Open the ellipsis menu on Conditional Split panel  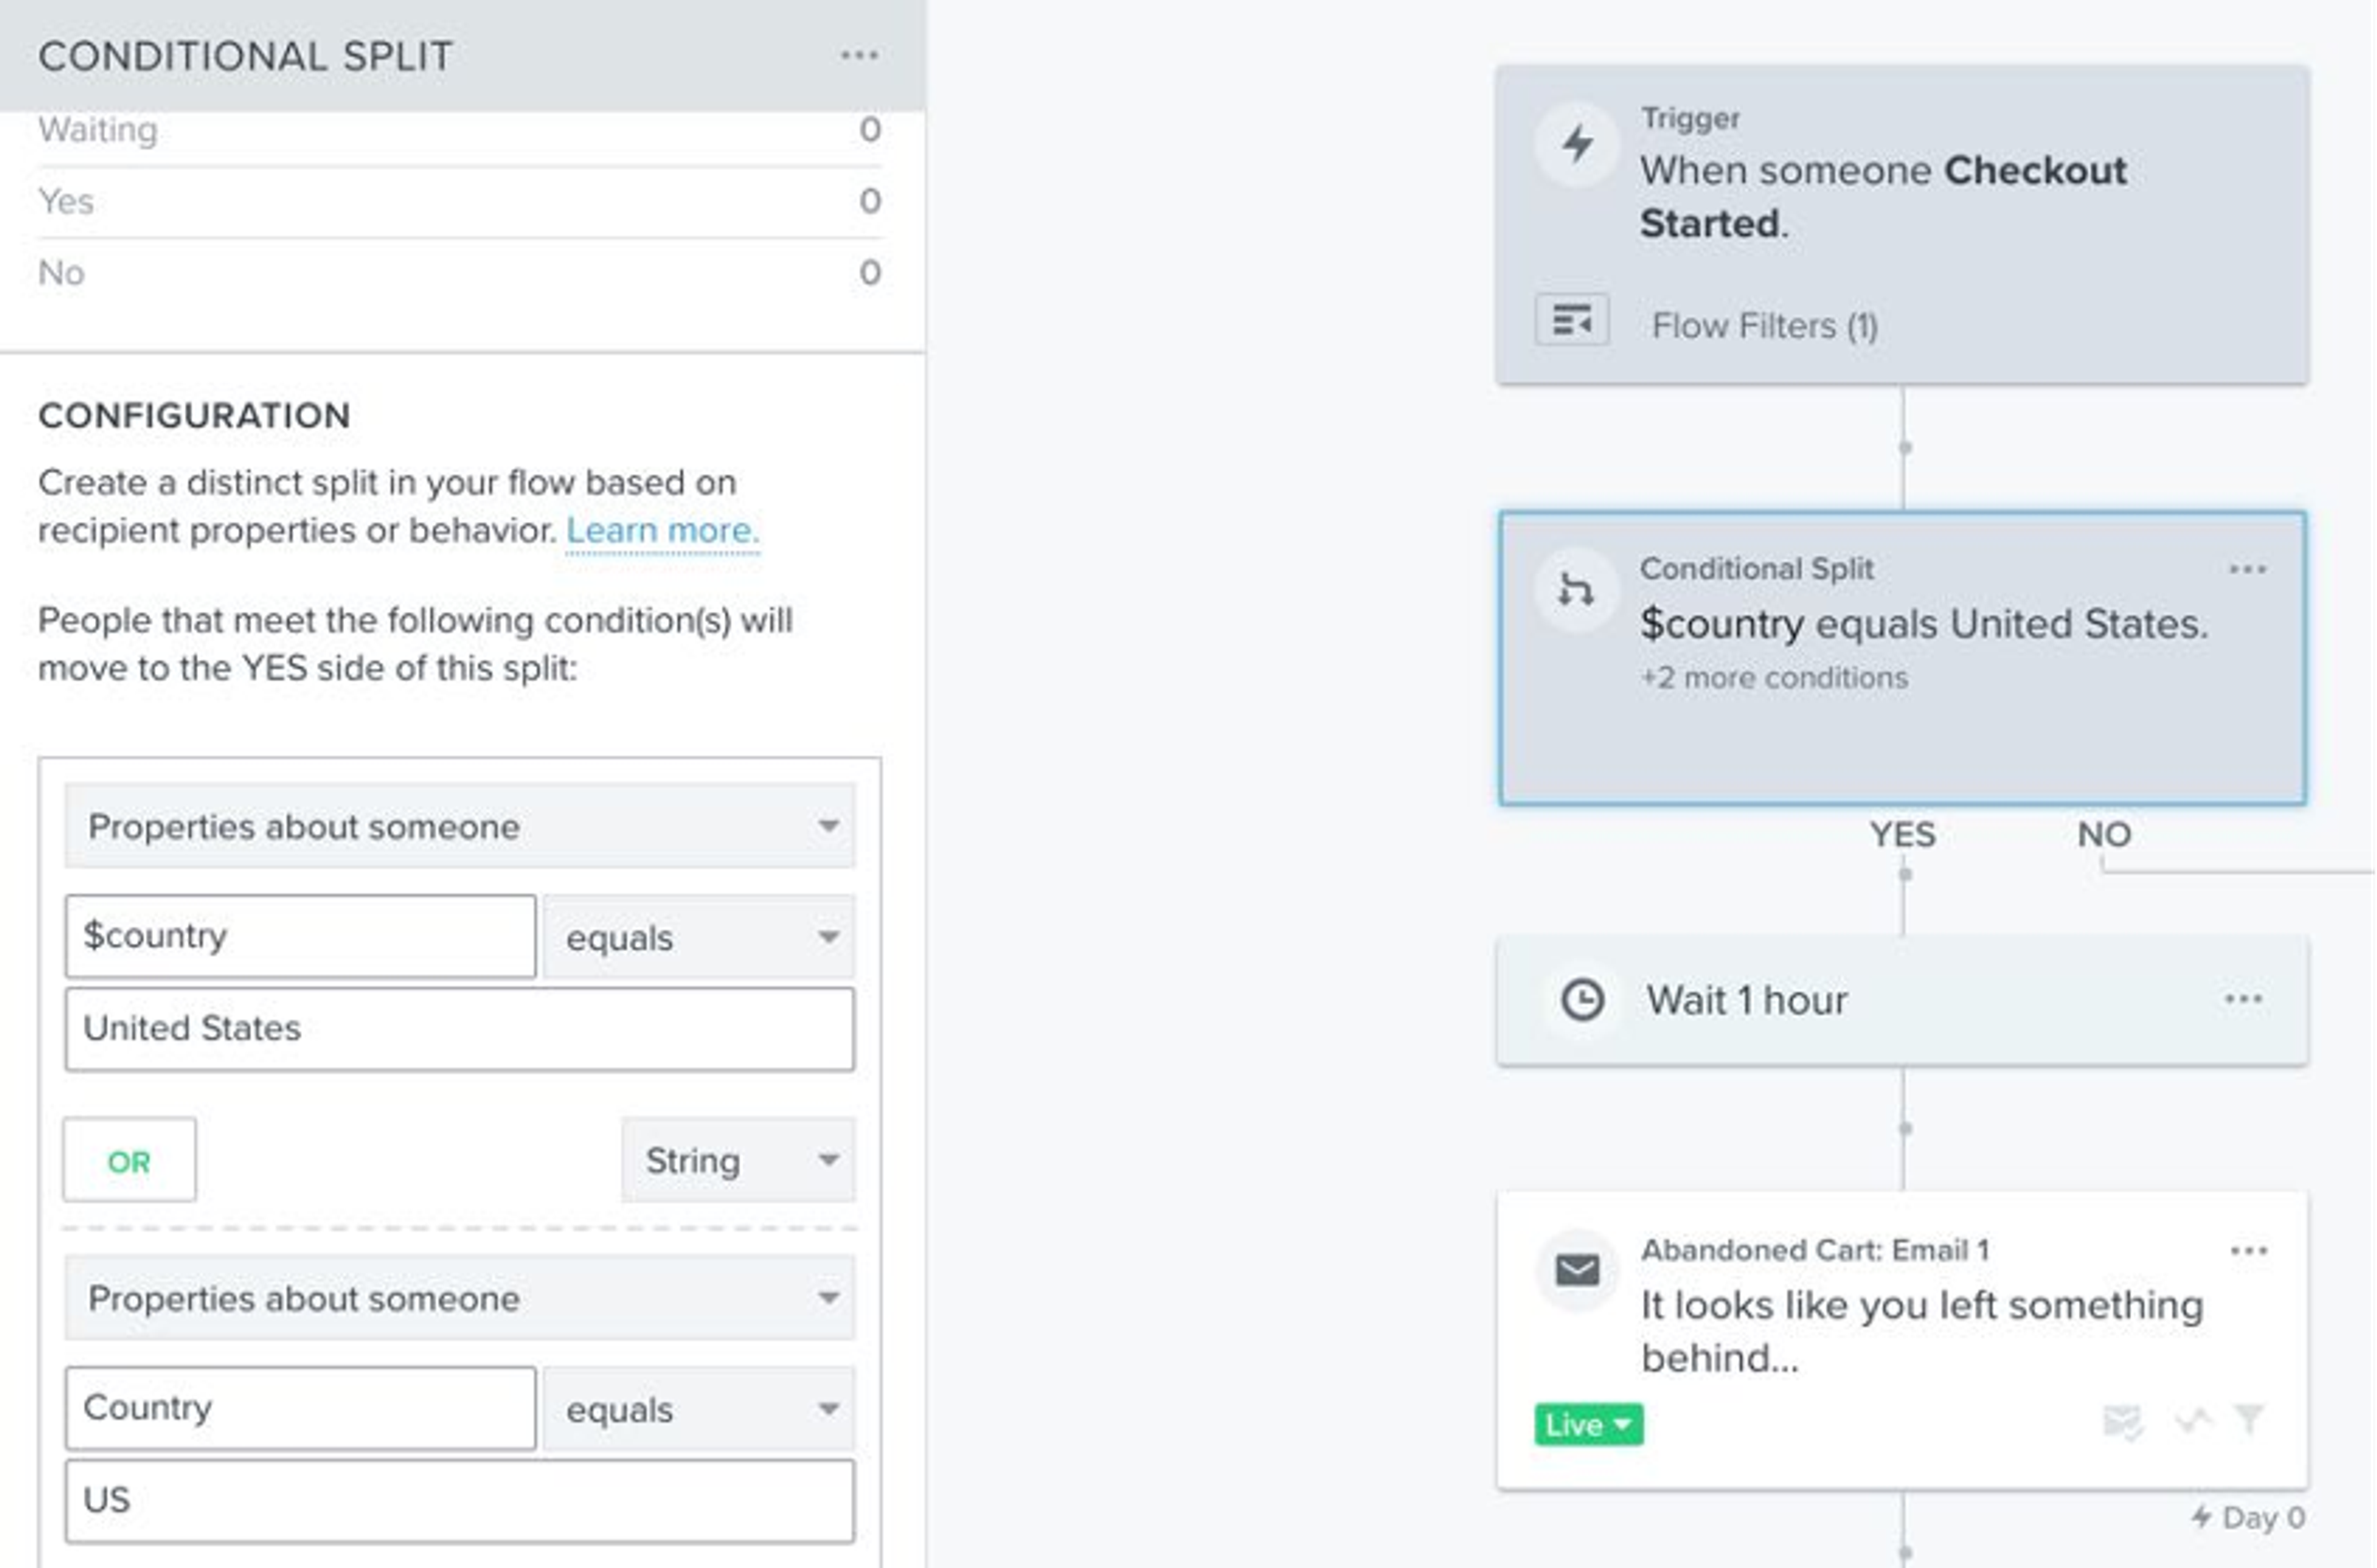click(860, 56)
